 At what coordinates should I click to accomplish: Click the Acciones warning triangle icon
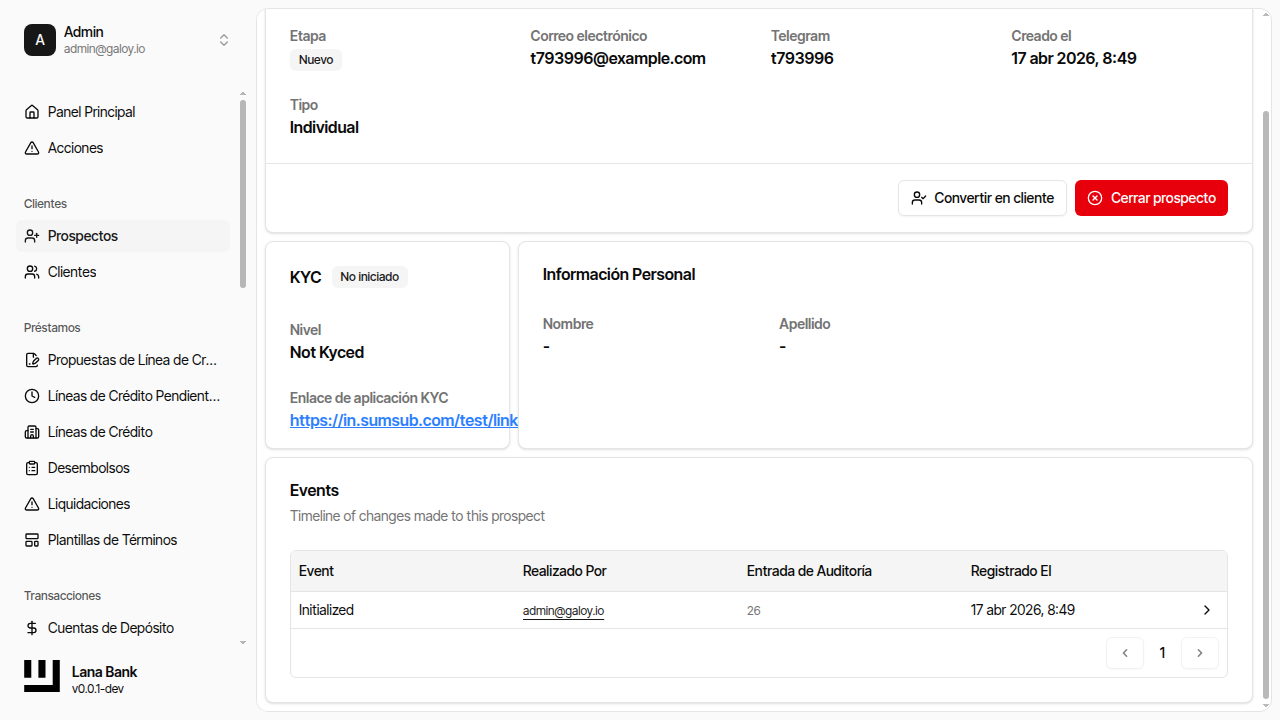tap(32, 147)
